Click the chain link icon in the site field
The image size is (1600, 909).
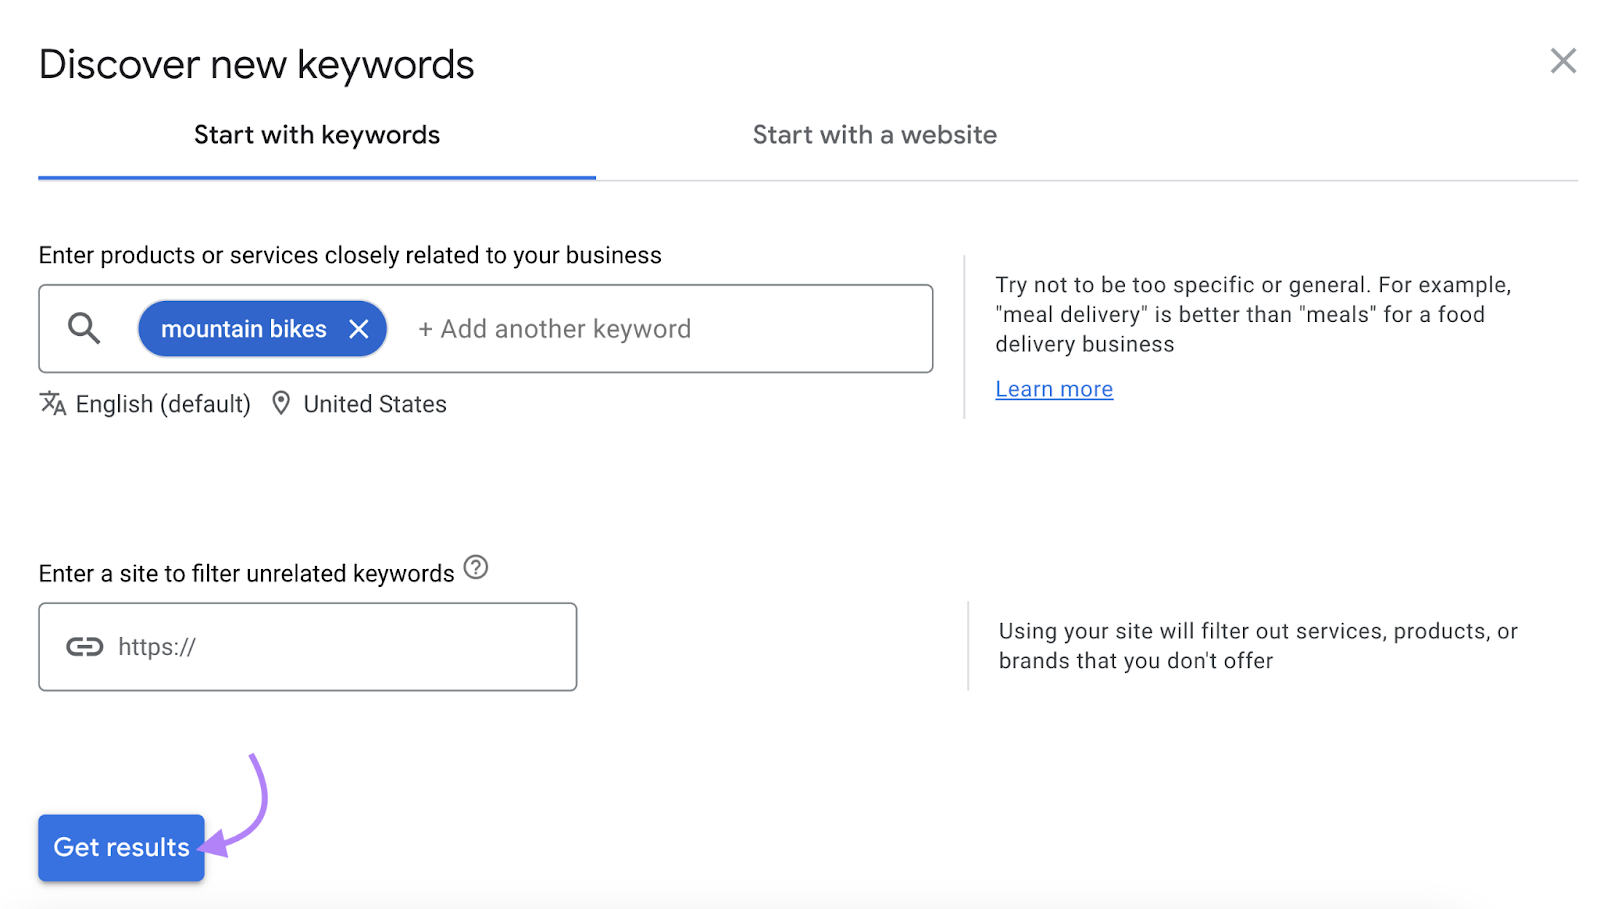[85, 646]
